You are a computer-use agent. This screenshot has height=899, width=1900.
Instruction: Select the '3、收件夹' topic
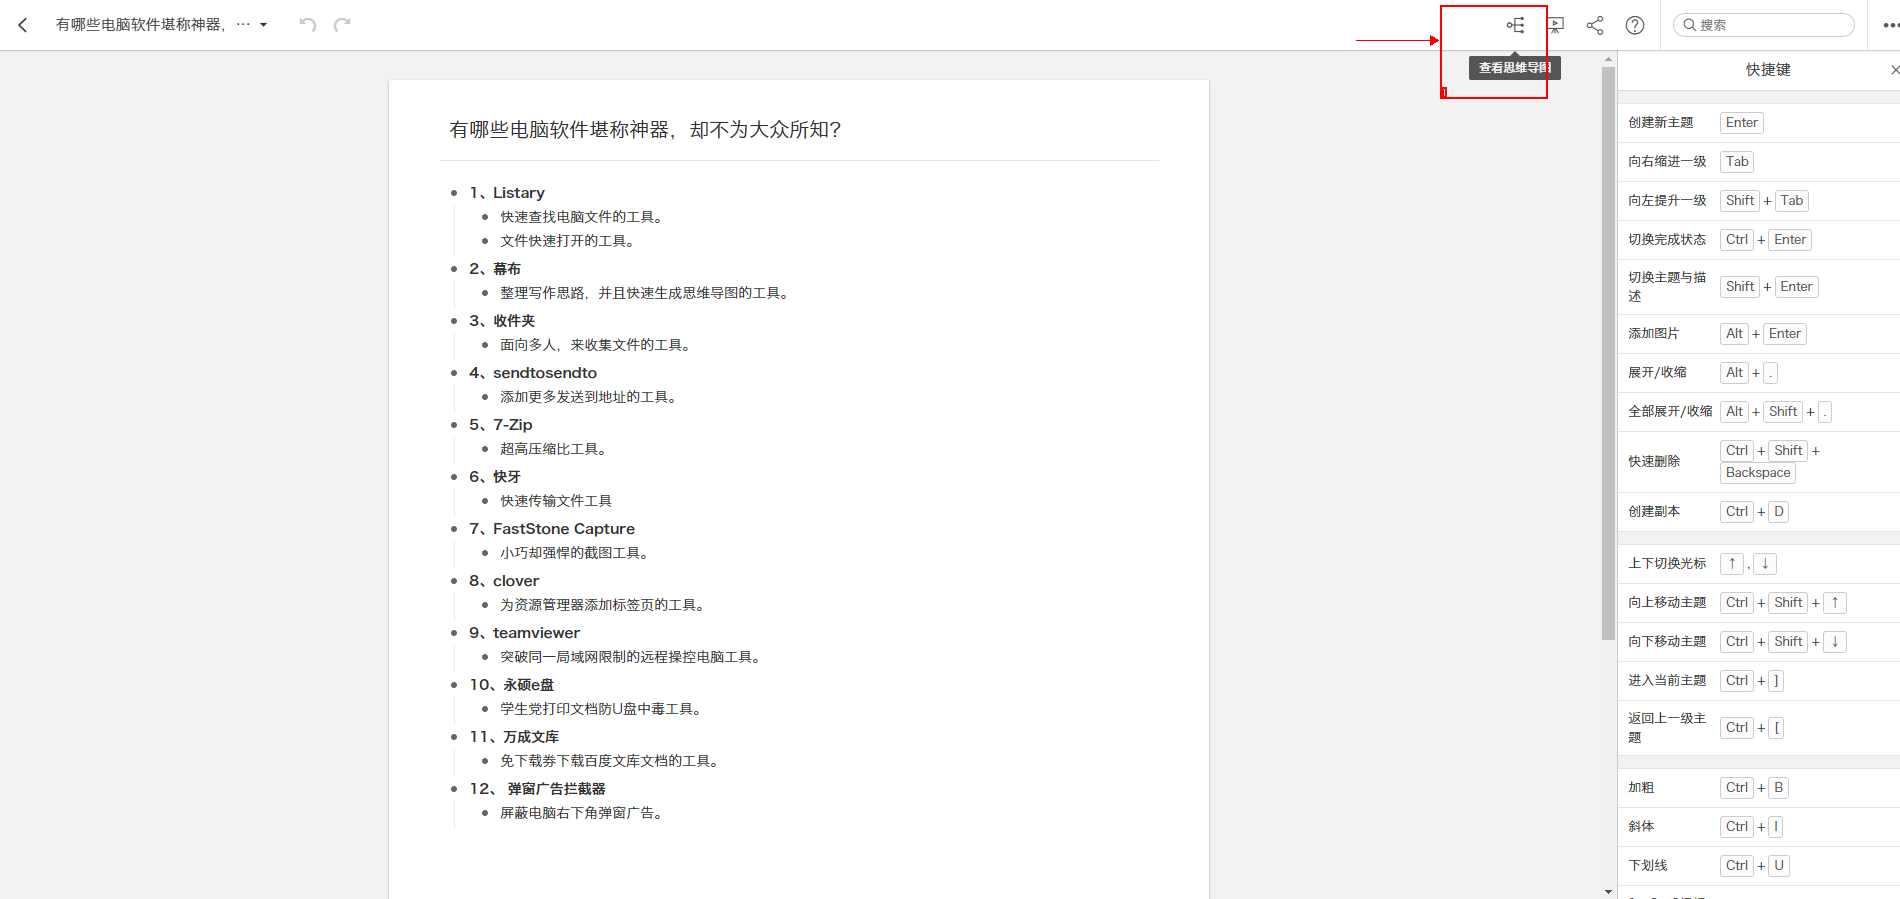point(502,321)
